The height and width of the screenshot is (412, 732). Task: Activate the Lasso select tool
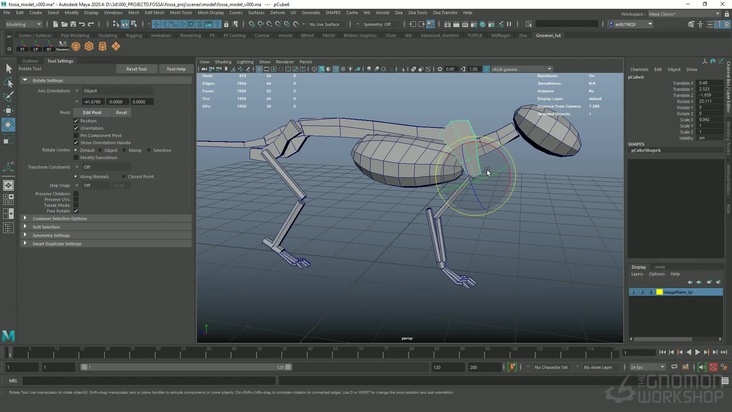coord(8,82)
